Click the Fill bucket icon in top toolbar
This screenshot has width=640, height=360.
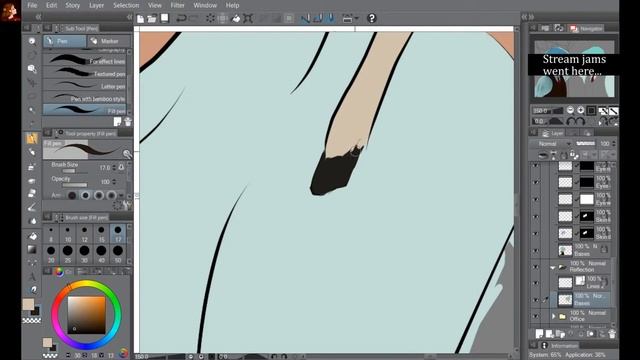[x=236, y=18]
